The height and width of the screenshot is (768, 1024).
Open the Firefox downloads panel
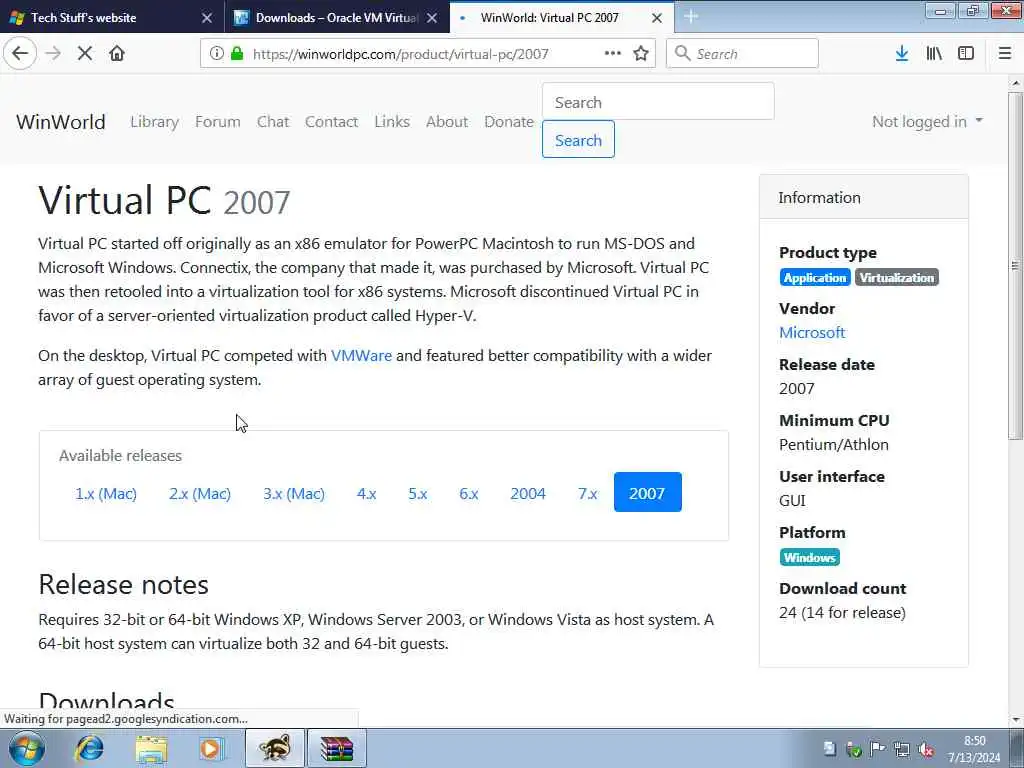pyautogui.click(x=901, y=54)
